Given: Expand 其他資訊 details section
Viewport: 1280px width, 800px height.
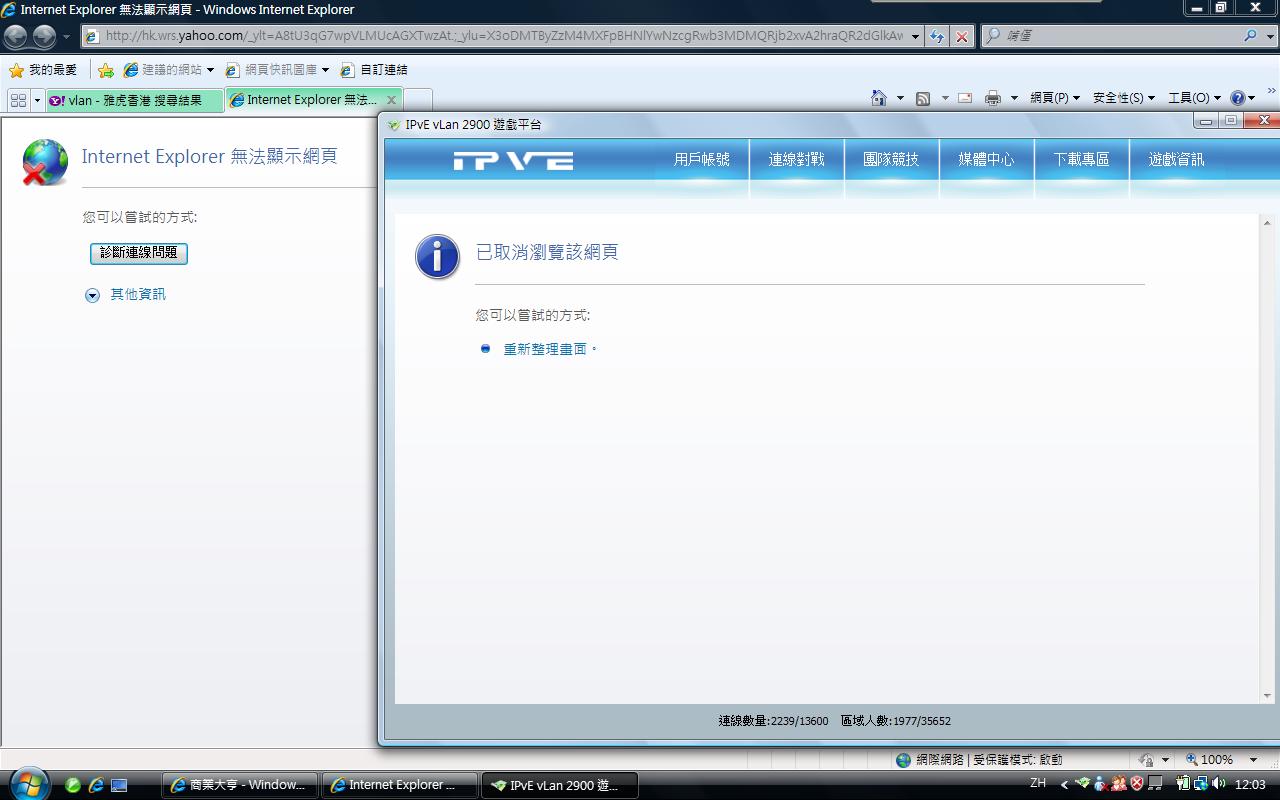Looking at the screenshot, I should 93,295.
